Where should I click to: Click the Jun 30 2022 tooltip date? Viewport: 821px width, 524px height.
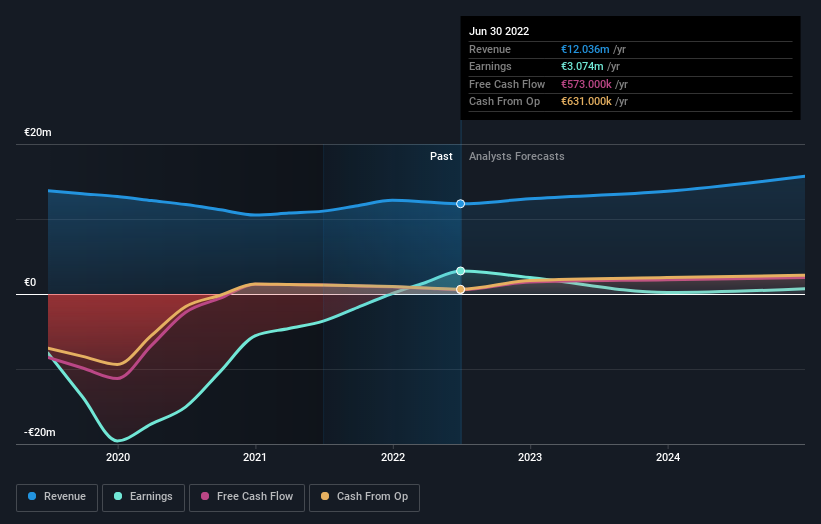(x=499, y=31)
